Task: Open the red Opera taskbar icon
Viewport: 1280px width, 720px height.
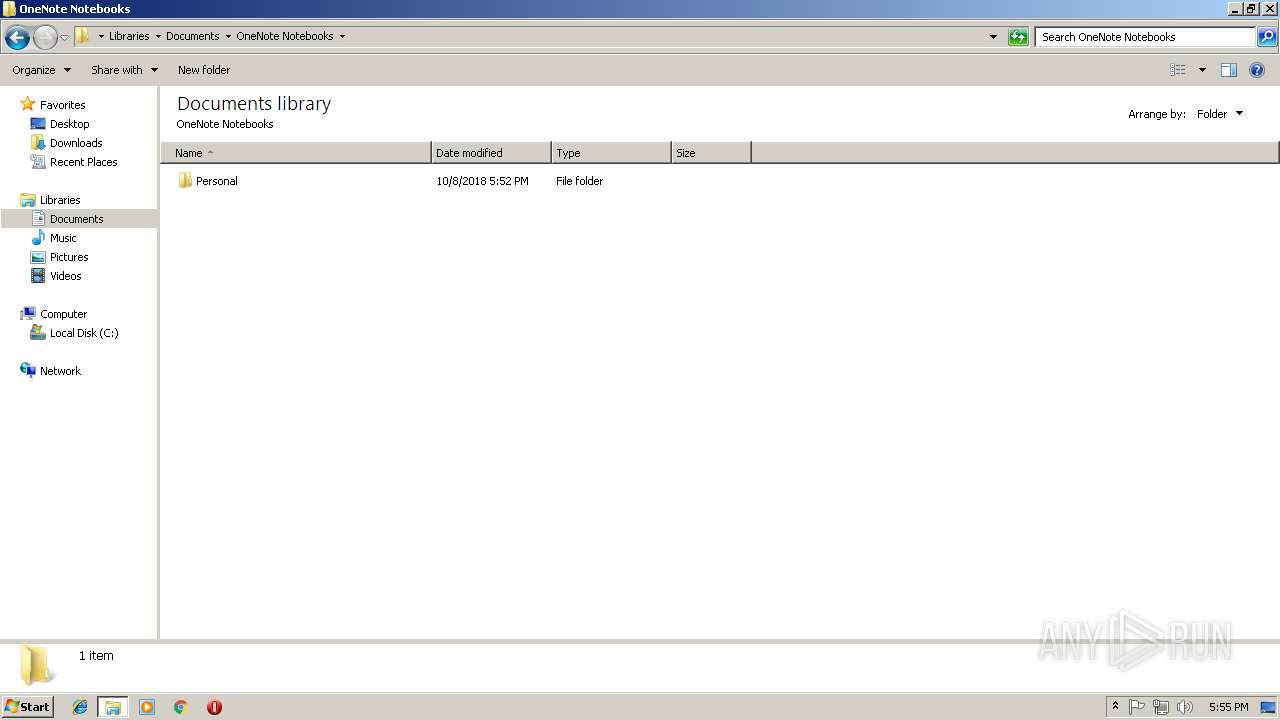Action: [x=214, y=707]
